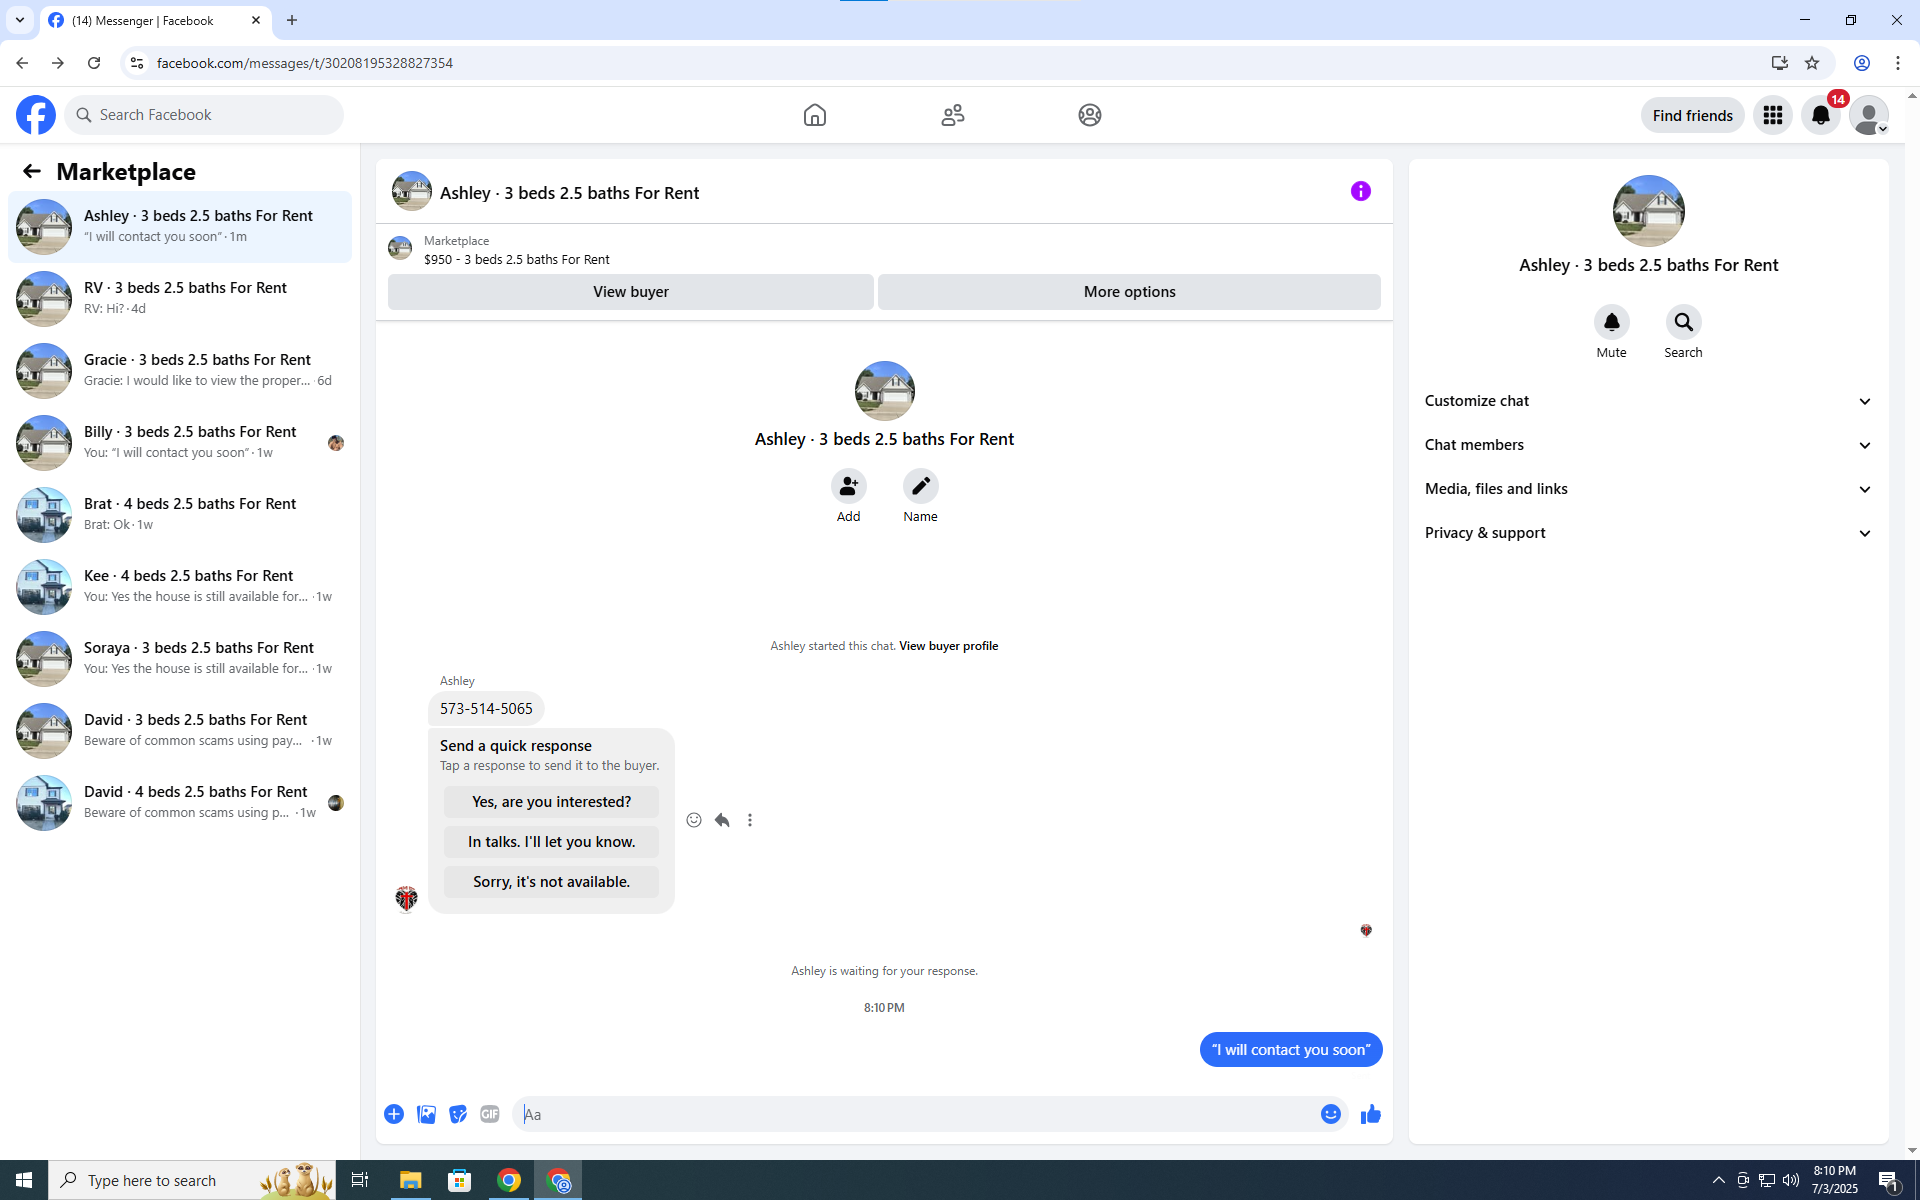The width and height of the screenshot is (1920, 1200).
Task: Expand Chat members section
Action: pos(1648,445)
